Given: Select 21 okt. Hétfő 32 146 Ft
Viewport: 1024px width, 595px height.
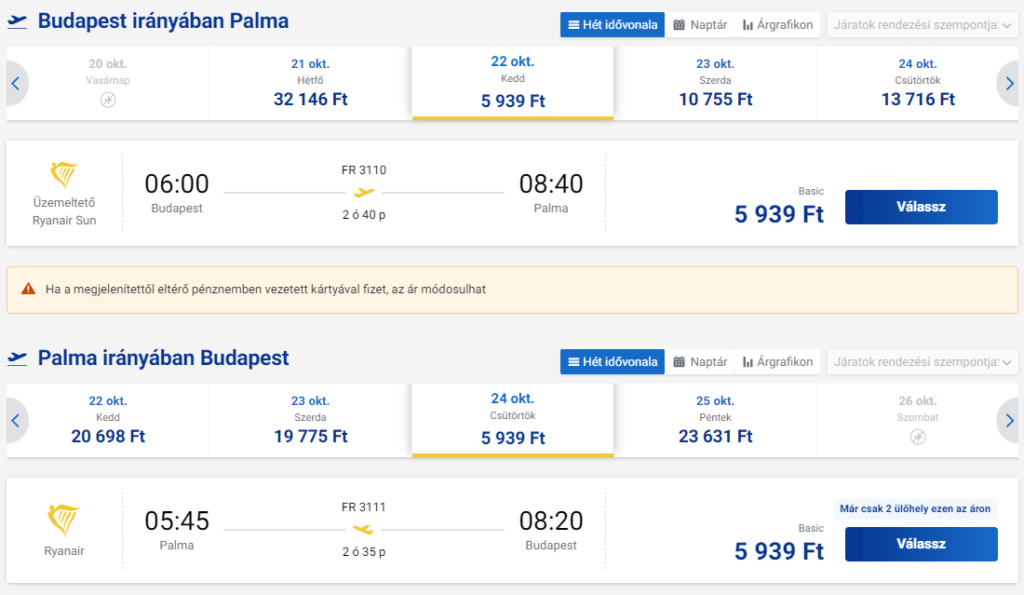Looking at the screenshot, I should pyautogui.click(x=310, y=83).
